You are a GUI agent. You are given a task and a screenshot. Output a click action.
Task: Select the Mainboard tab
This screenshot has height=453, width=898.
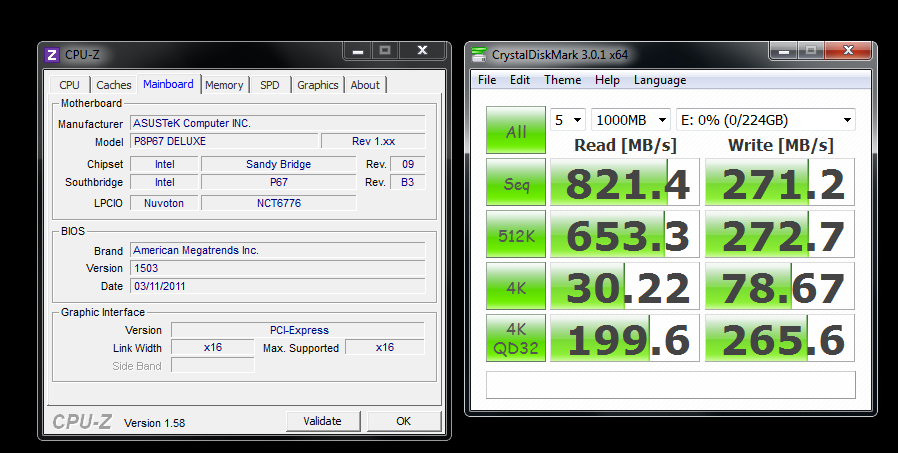tap(168, 84)
